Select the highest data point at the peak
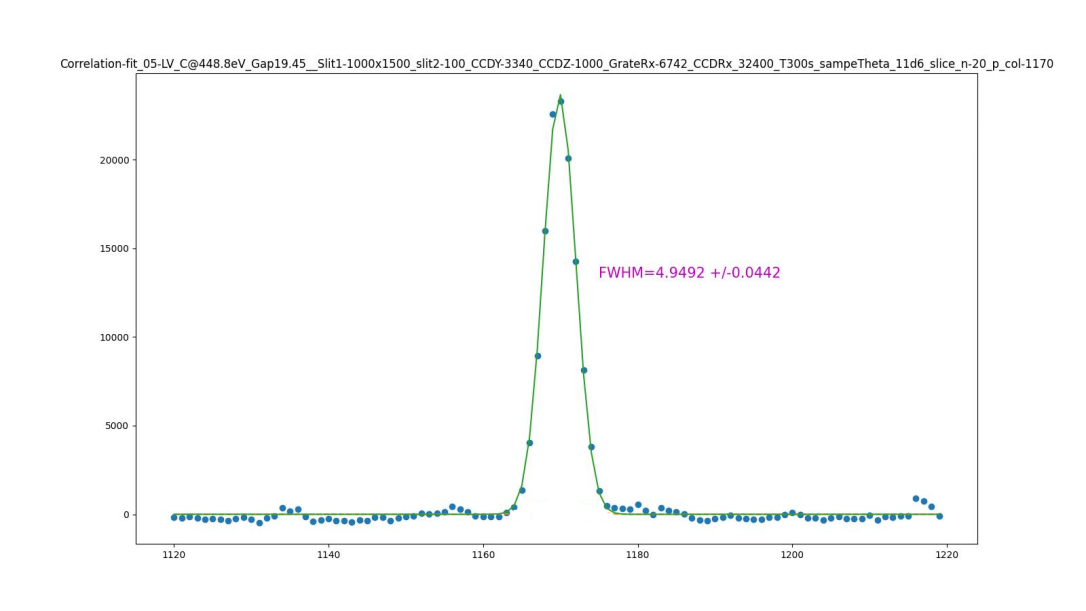The width and height of the screenshot is (1086, 611). tap(560, 101)
